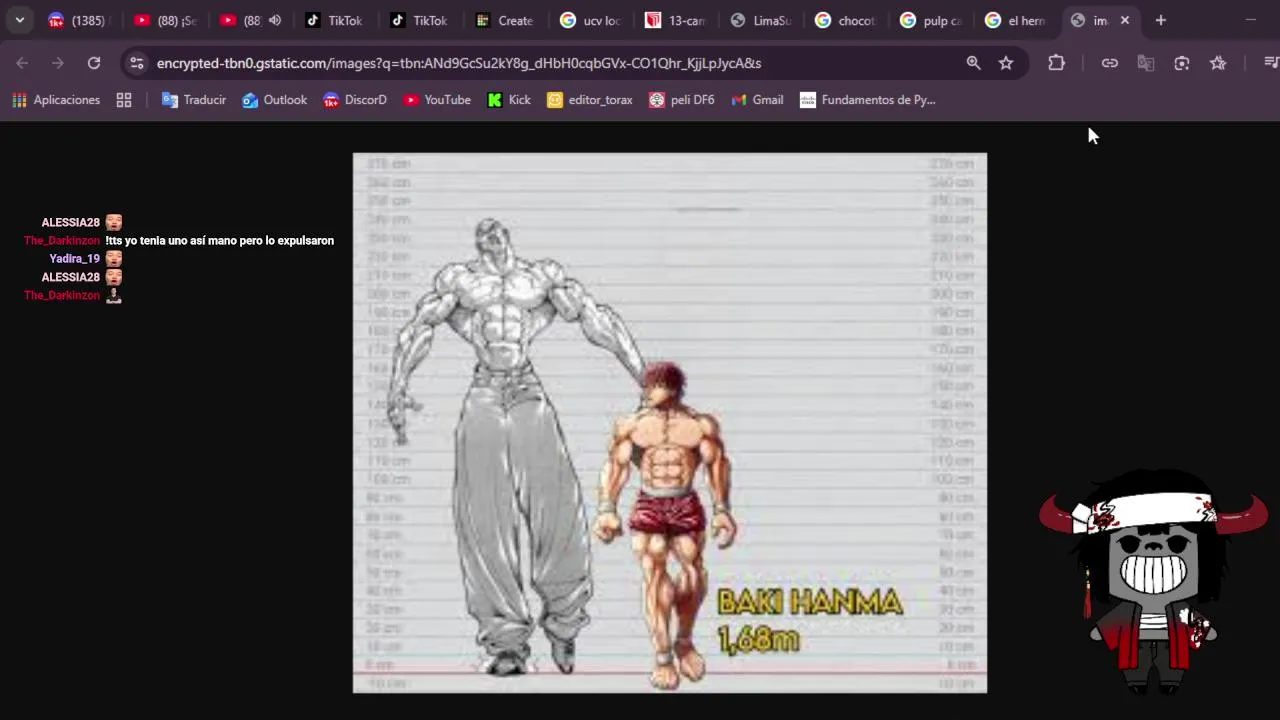Open the media control music icon
Screen dimensions: 1280x720
pyautogui.click(x=1270, y=63)
